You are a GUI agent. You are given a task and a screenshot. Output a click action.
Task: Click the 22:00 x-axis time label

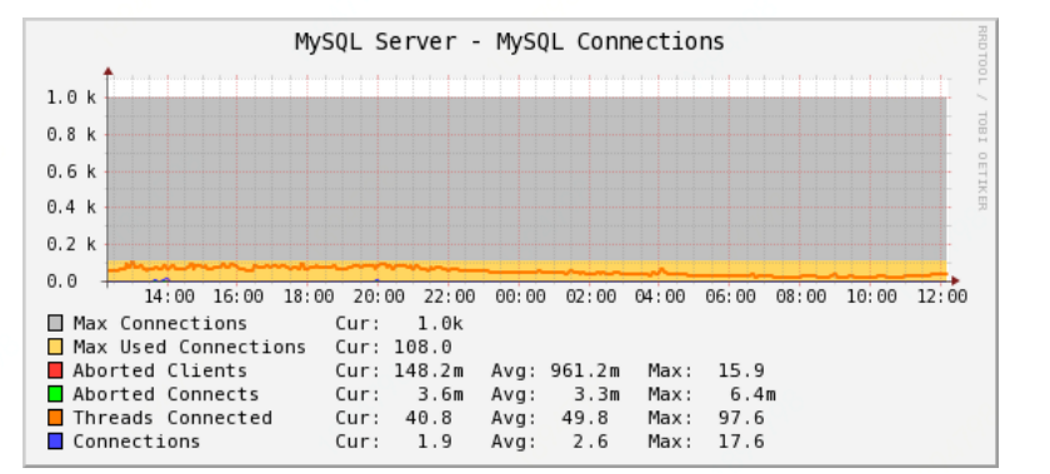[449, 296]
